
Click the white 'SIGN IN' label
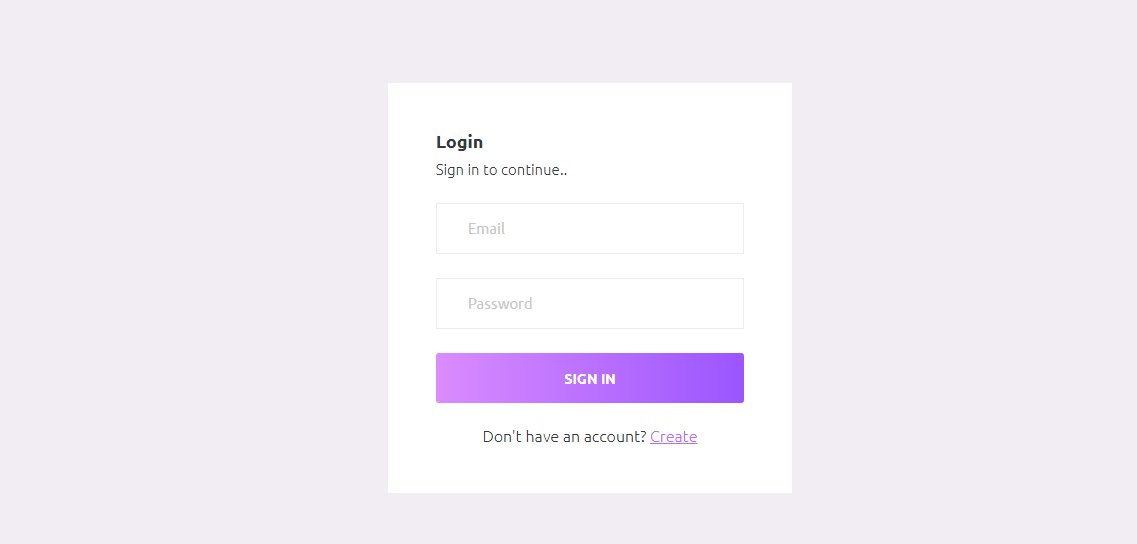coord(589,379)
